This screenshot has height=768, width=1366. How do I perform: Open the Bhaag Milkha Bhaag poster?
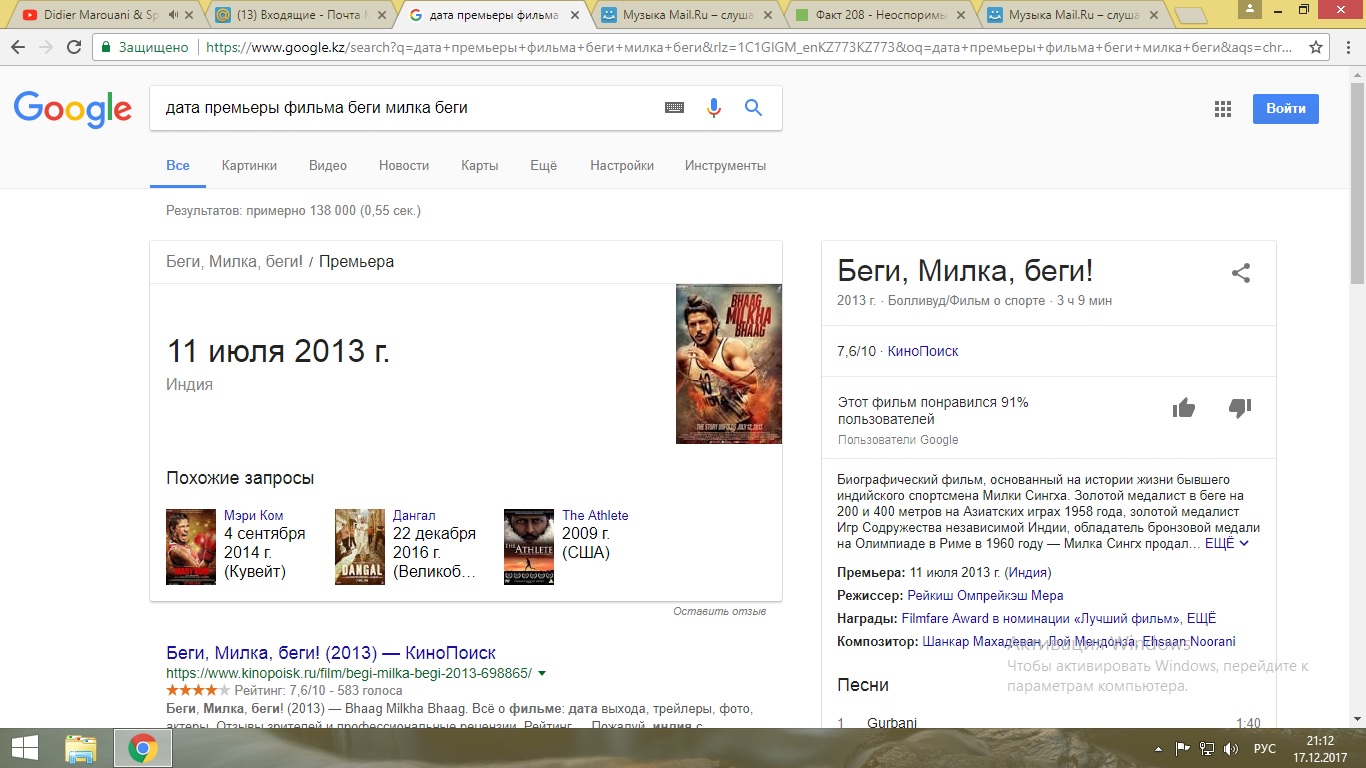coord(729,364)
